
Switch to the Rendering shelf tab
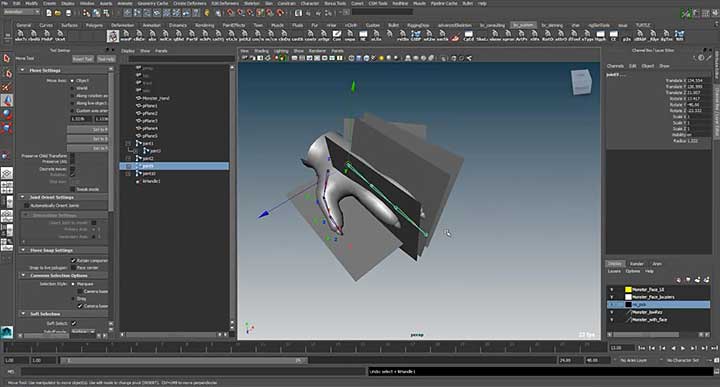pyautogui.click(x=205, y=25)
